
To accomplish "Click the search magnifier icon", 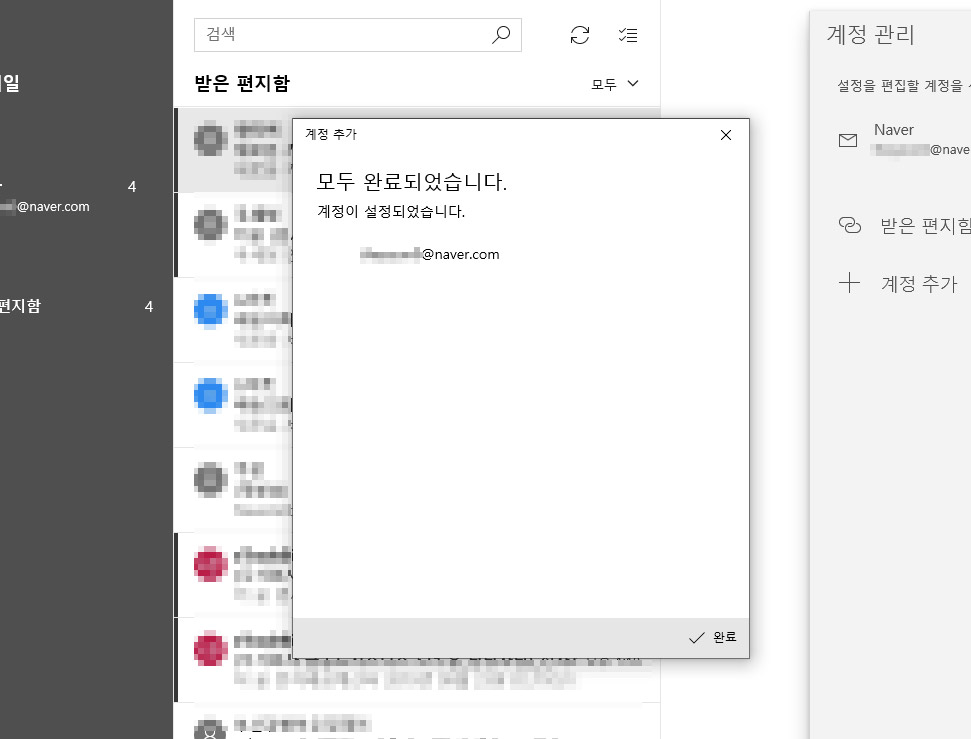I will (500, 35).
